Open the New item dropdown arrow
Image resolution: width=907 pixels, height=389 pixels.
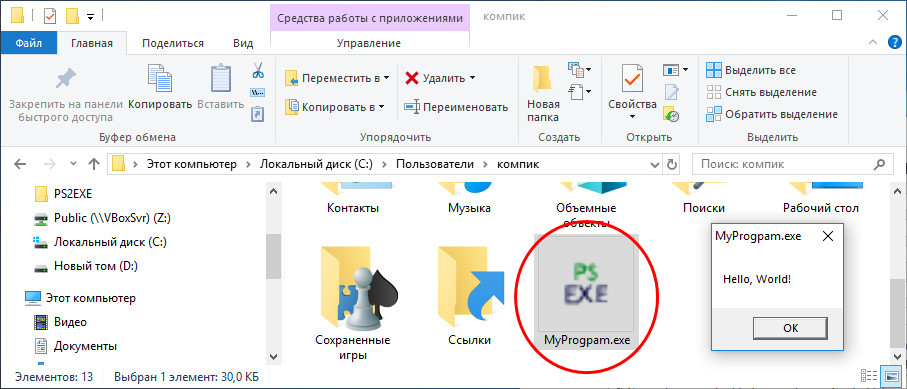[x=588, y=71]
